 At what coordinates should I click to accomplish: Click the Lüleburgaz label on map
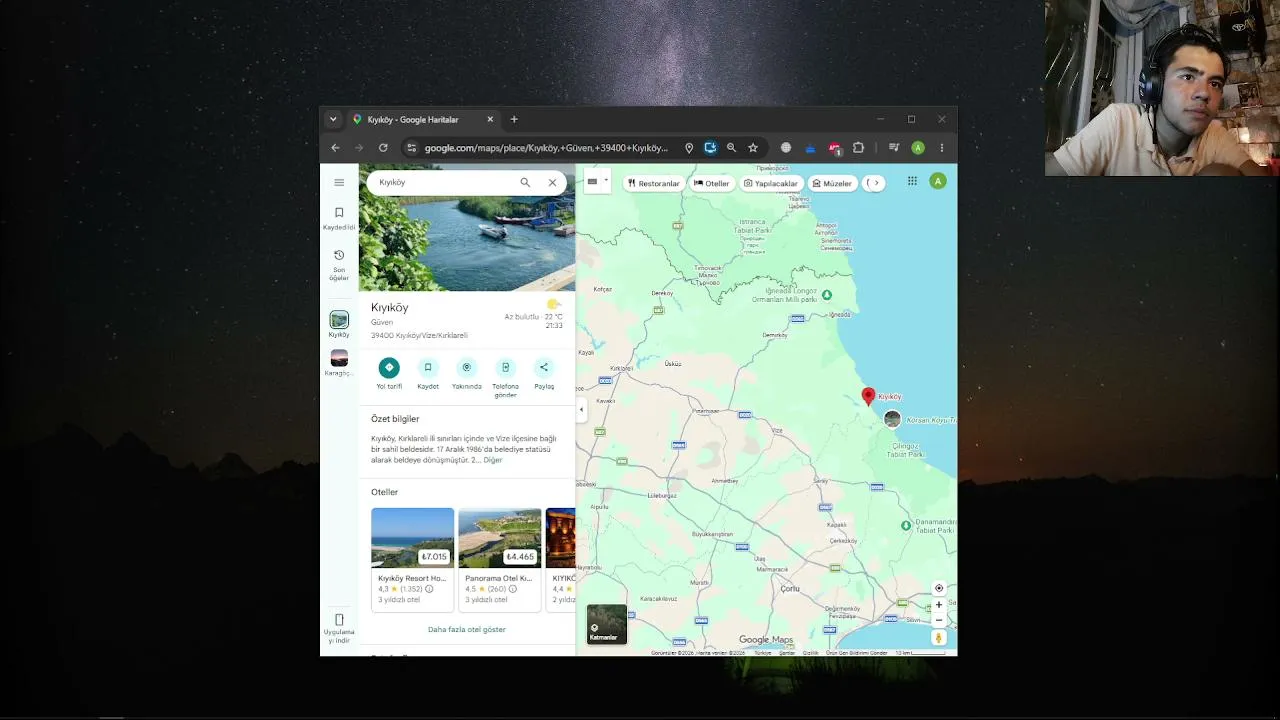tap(663, 495)
